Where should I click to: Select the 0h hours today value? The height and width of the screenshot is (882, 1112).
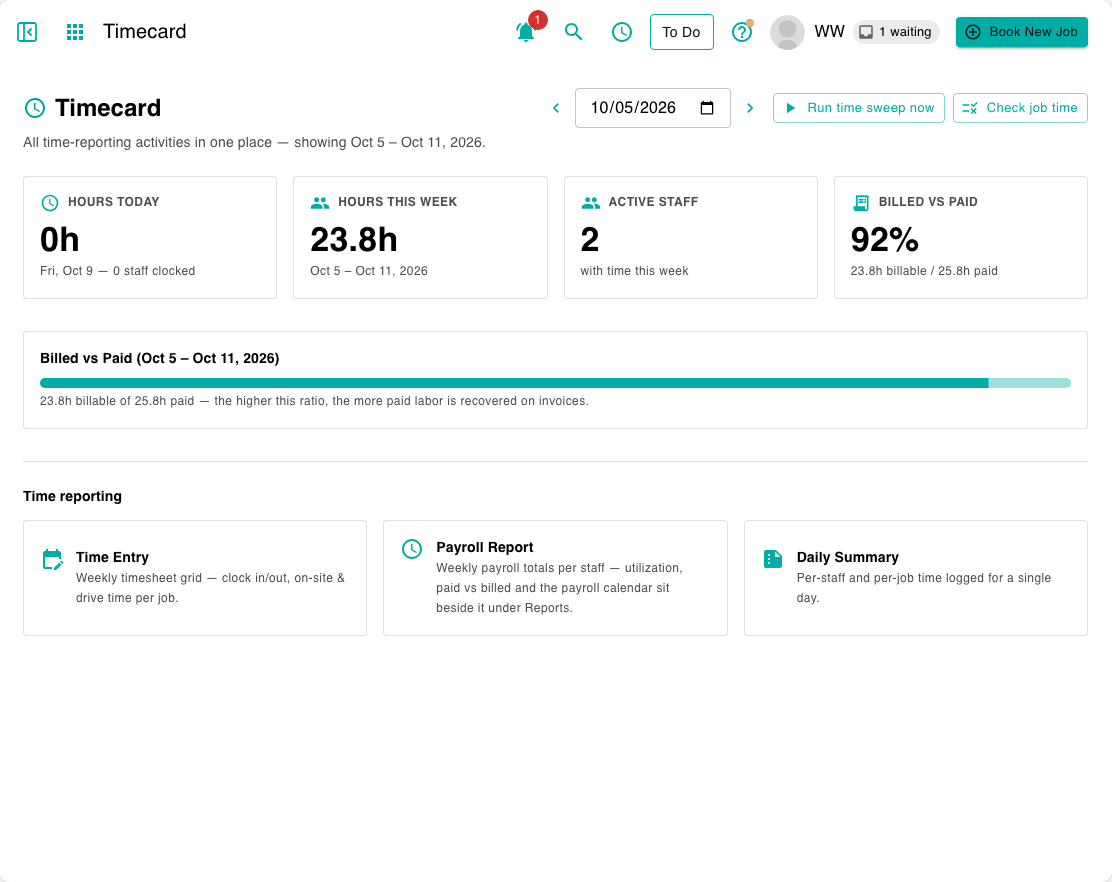coord(60,240)
